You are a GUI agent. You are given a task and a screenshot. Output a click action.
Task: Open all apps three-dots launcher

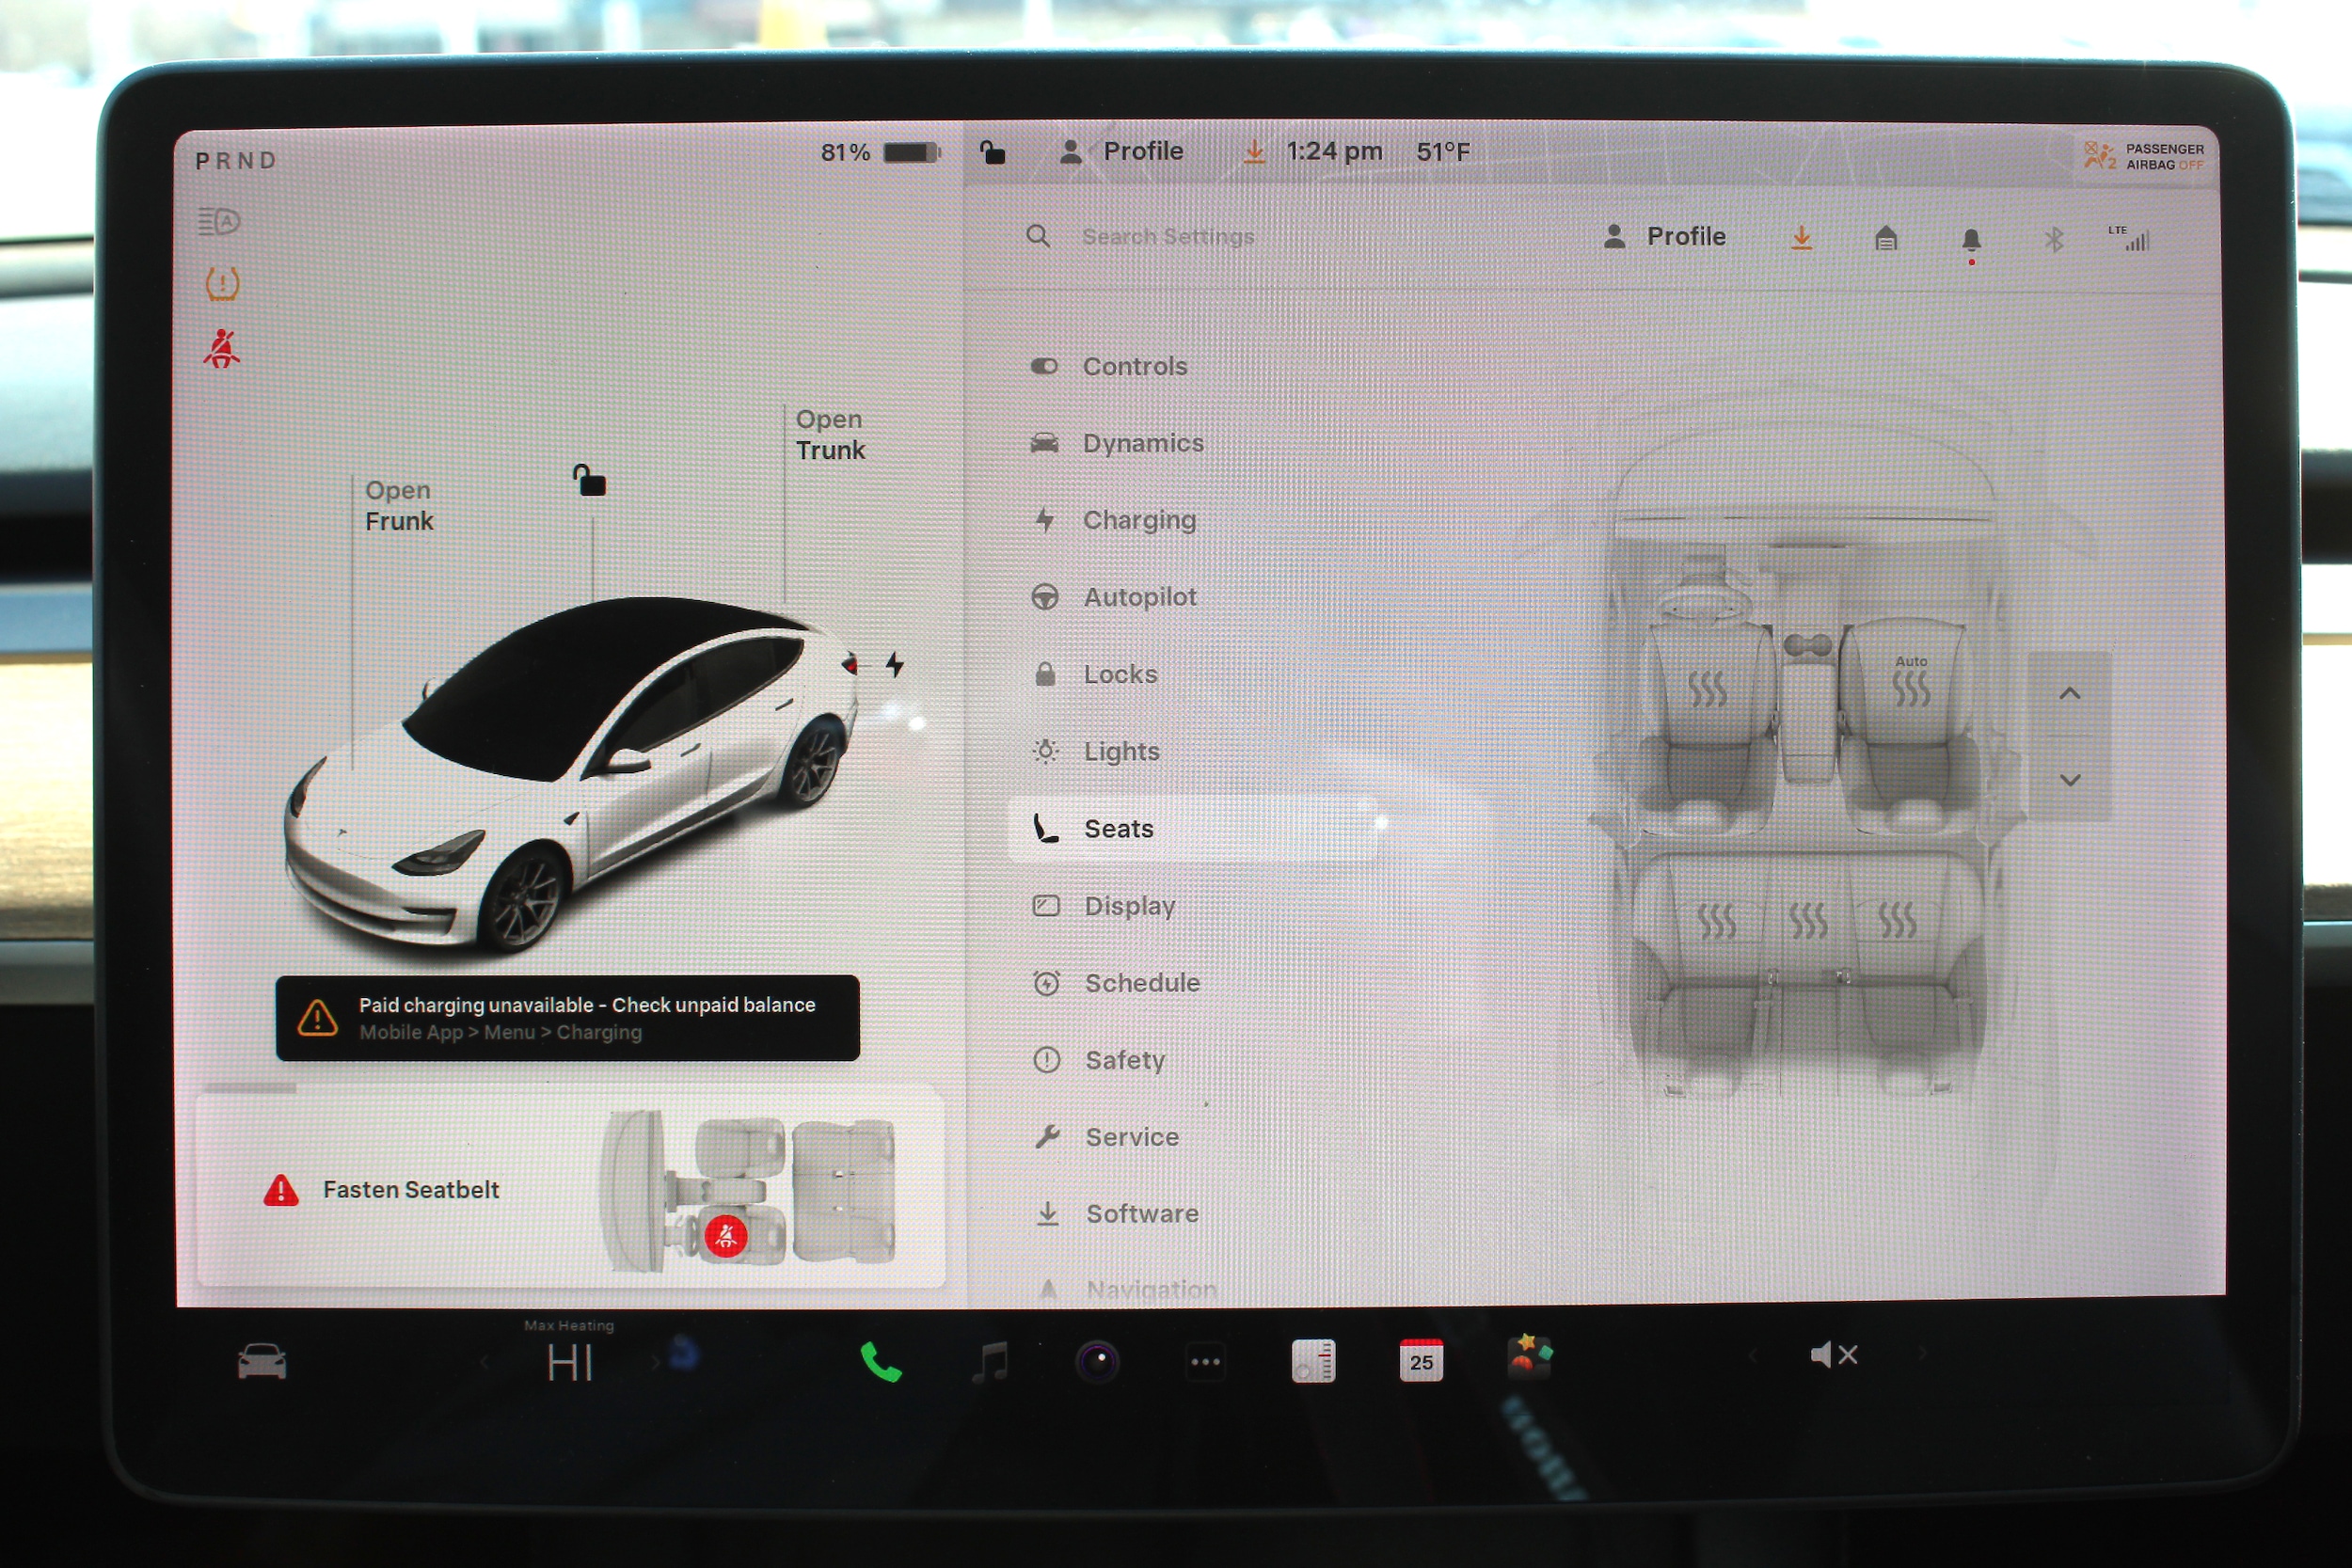click(x=1205, y=1361)
